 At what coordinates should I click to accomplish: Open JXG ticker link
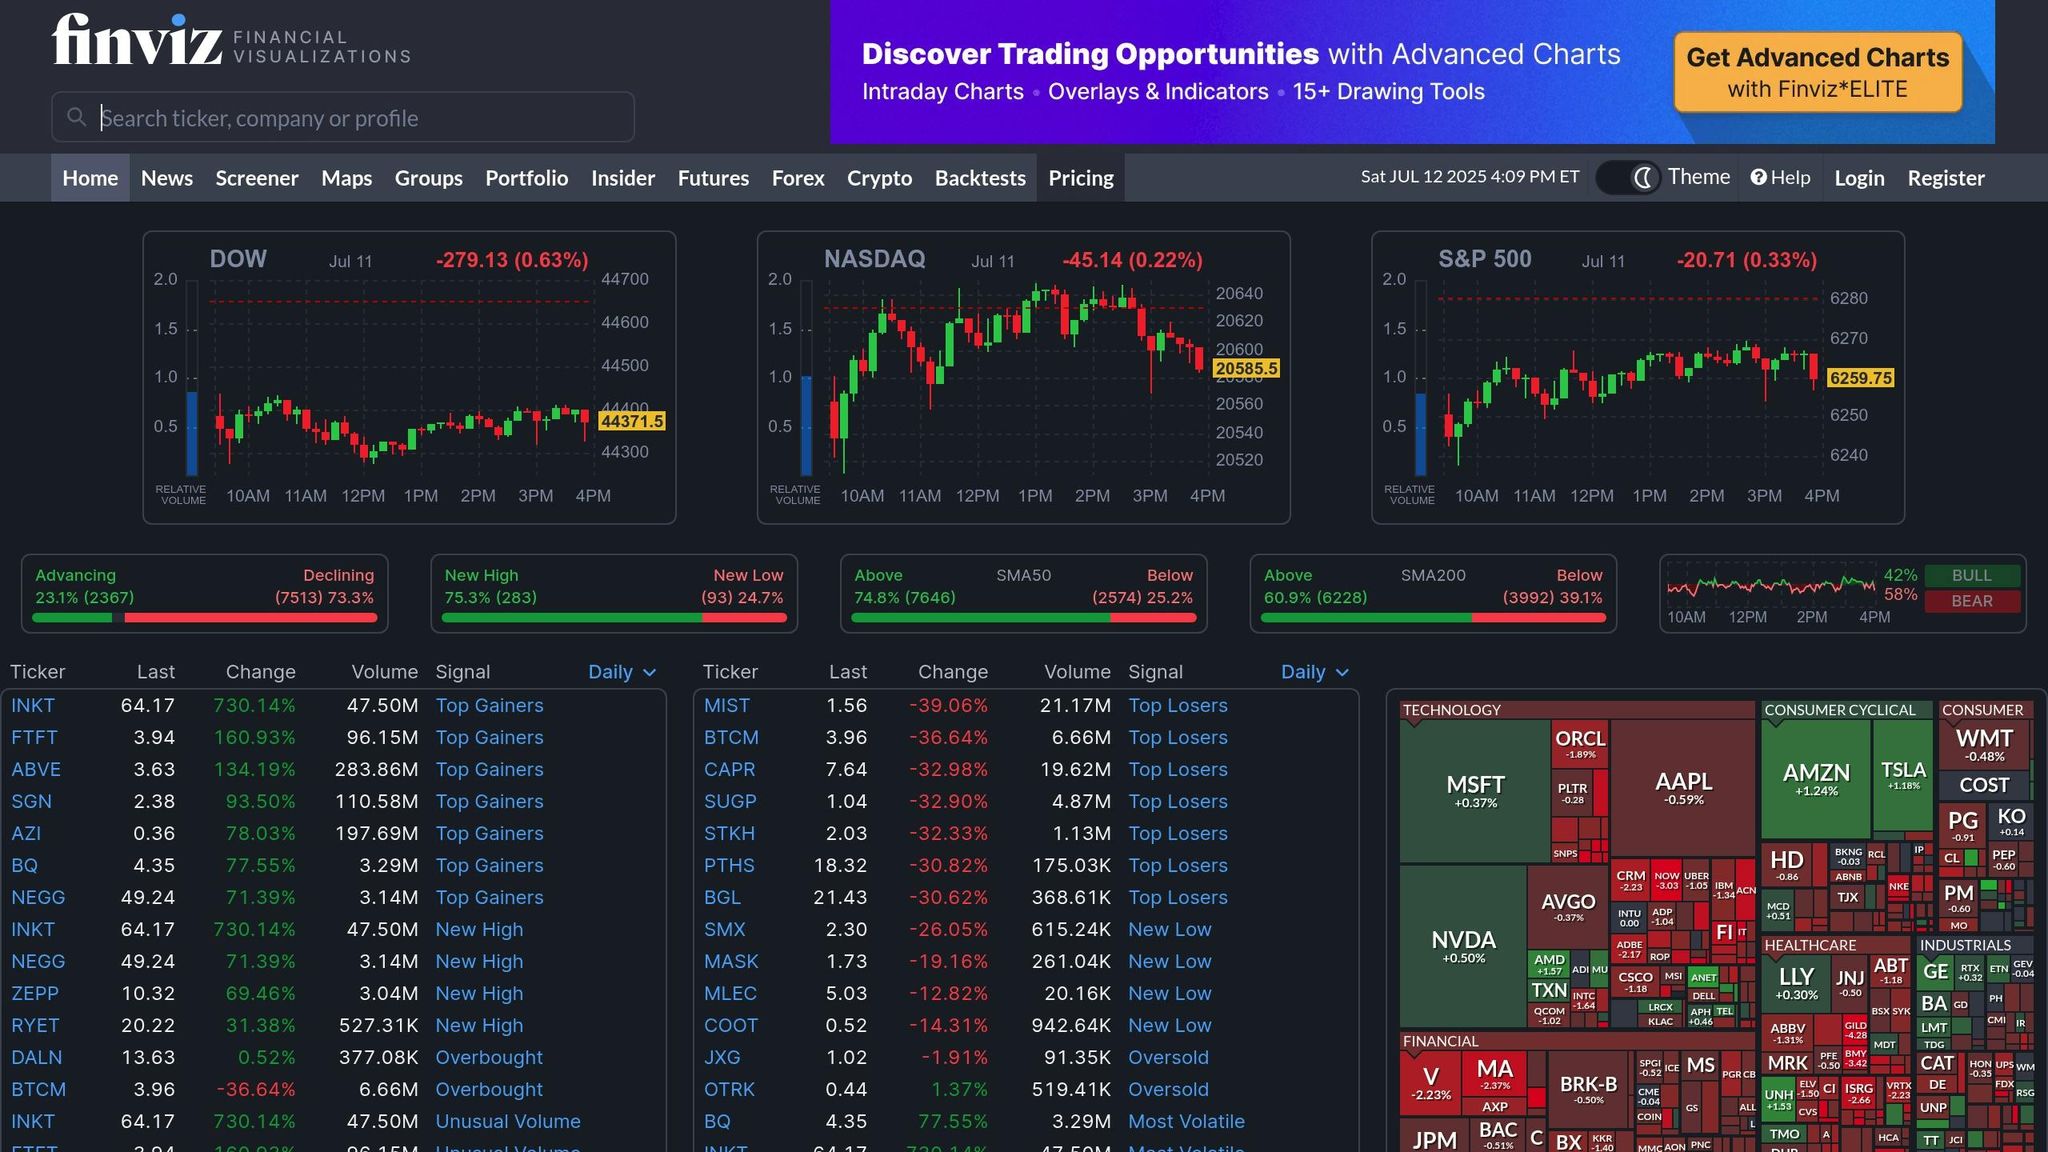[x=722, y=1057]
